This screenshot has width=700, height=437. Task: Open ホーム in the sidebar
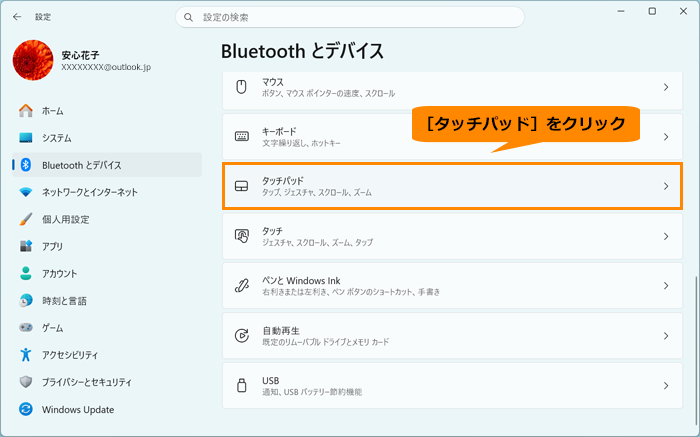(107, 111)
